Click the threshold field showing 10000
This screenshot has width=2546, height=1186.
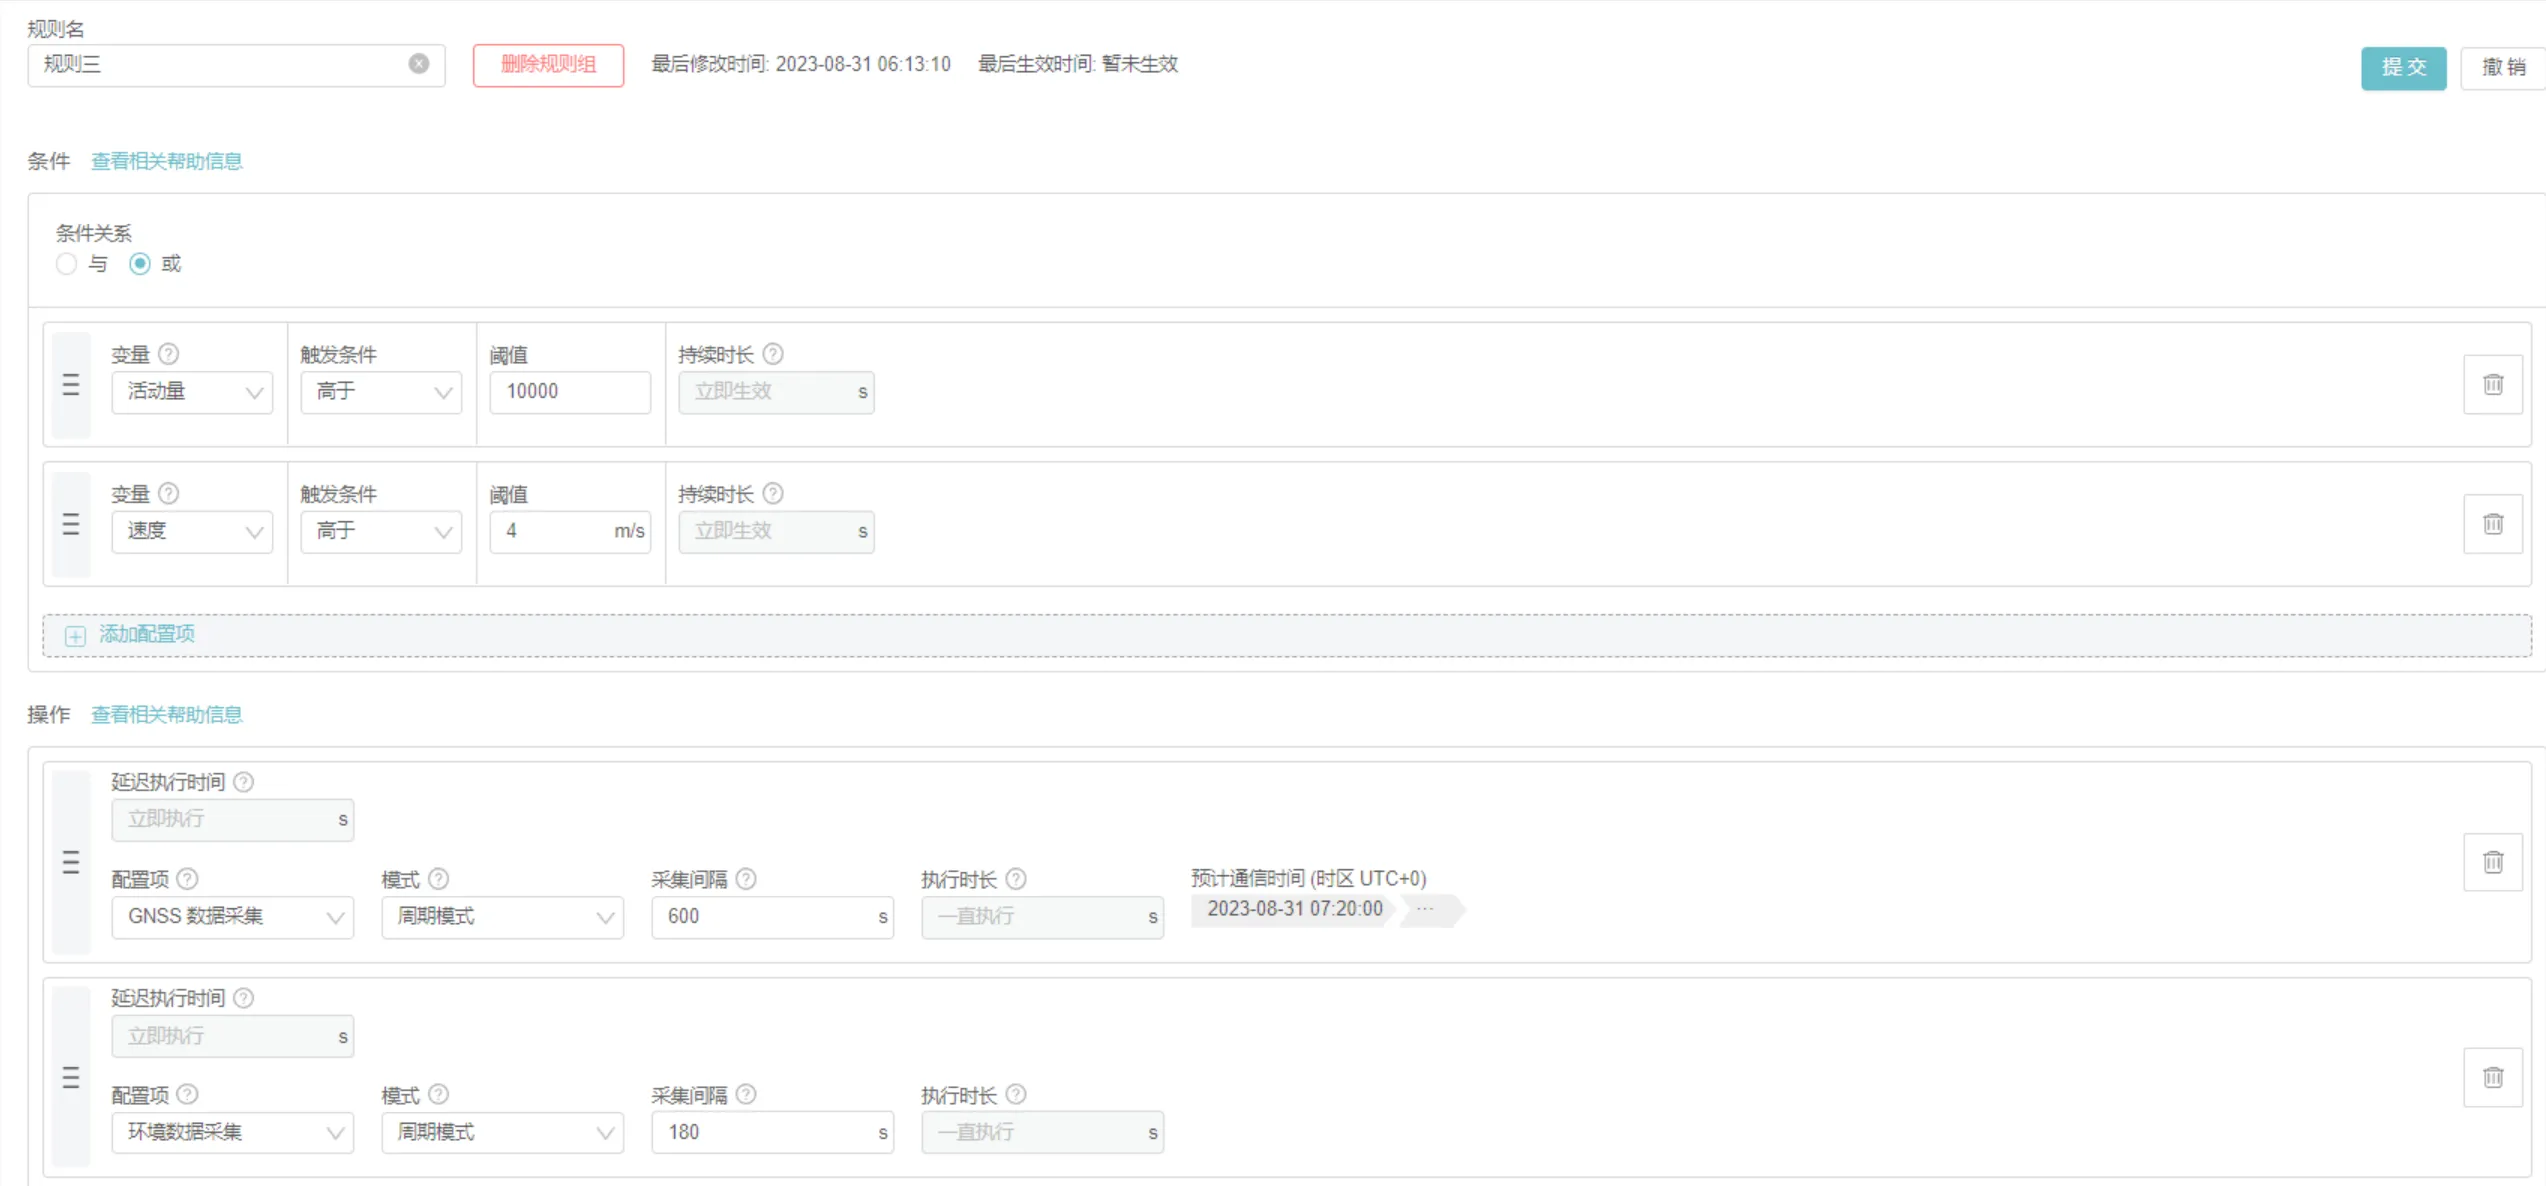click(569, 392)
